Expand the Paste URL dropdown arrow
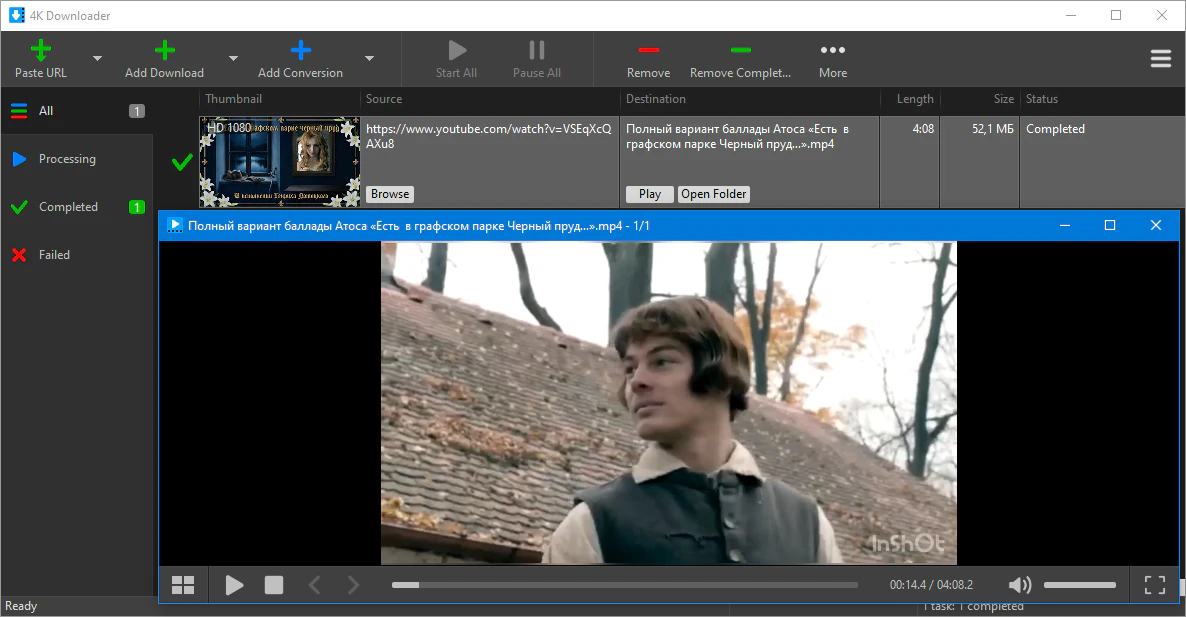Screen dimensions: 1186x617 (97, 58)
